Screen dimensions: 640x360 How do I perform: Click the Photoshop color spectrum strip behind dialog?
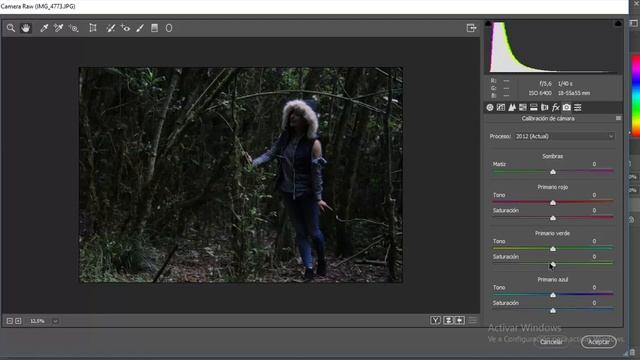(636, 95)
